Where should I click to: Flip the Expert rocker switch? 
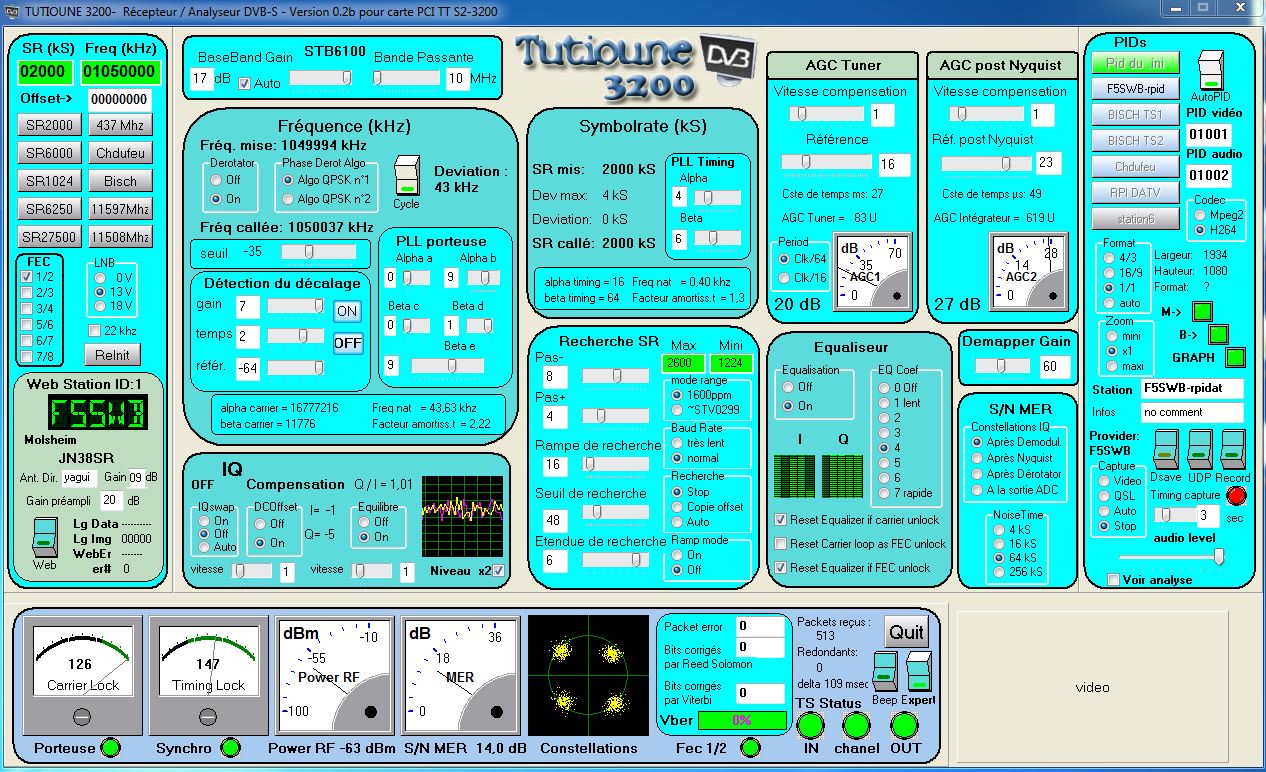coord(918,671)
